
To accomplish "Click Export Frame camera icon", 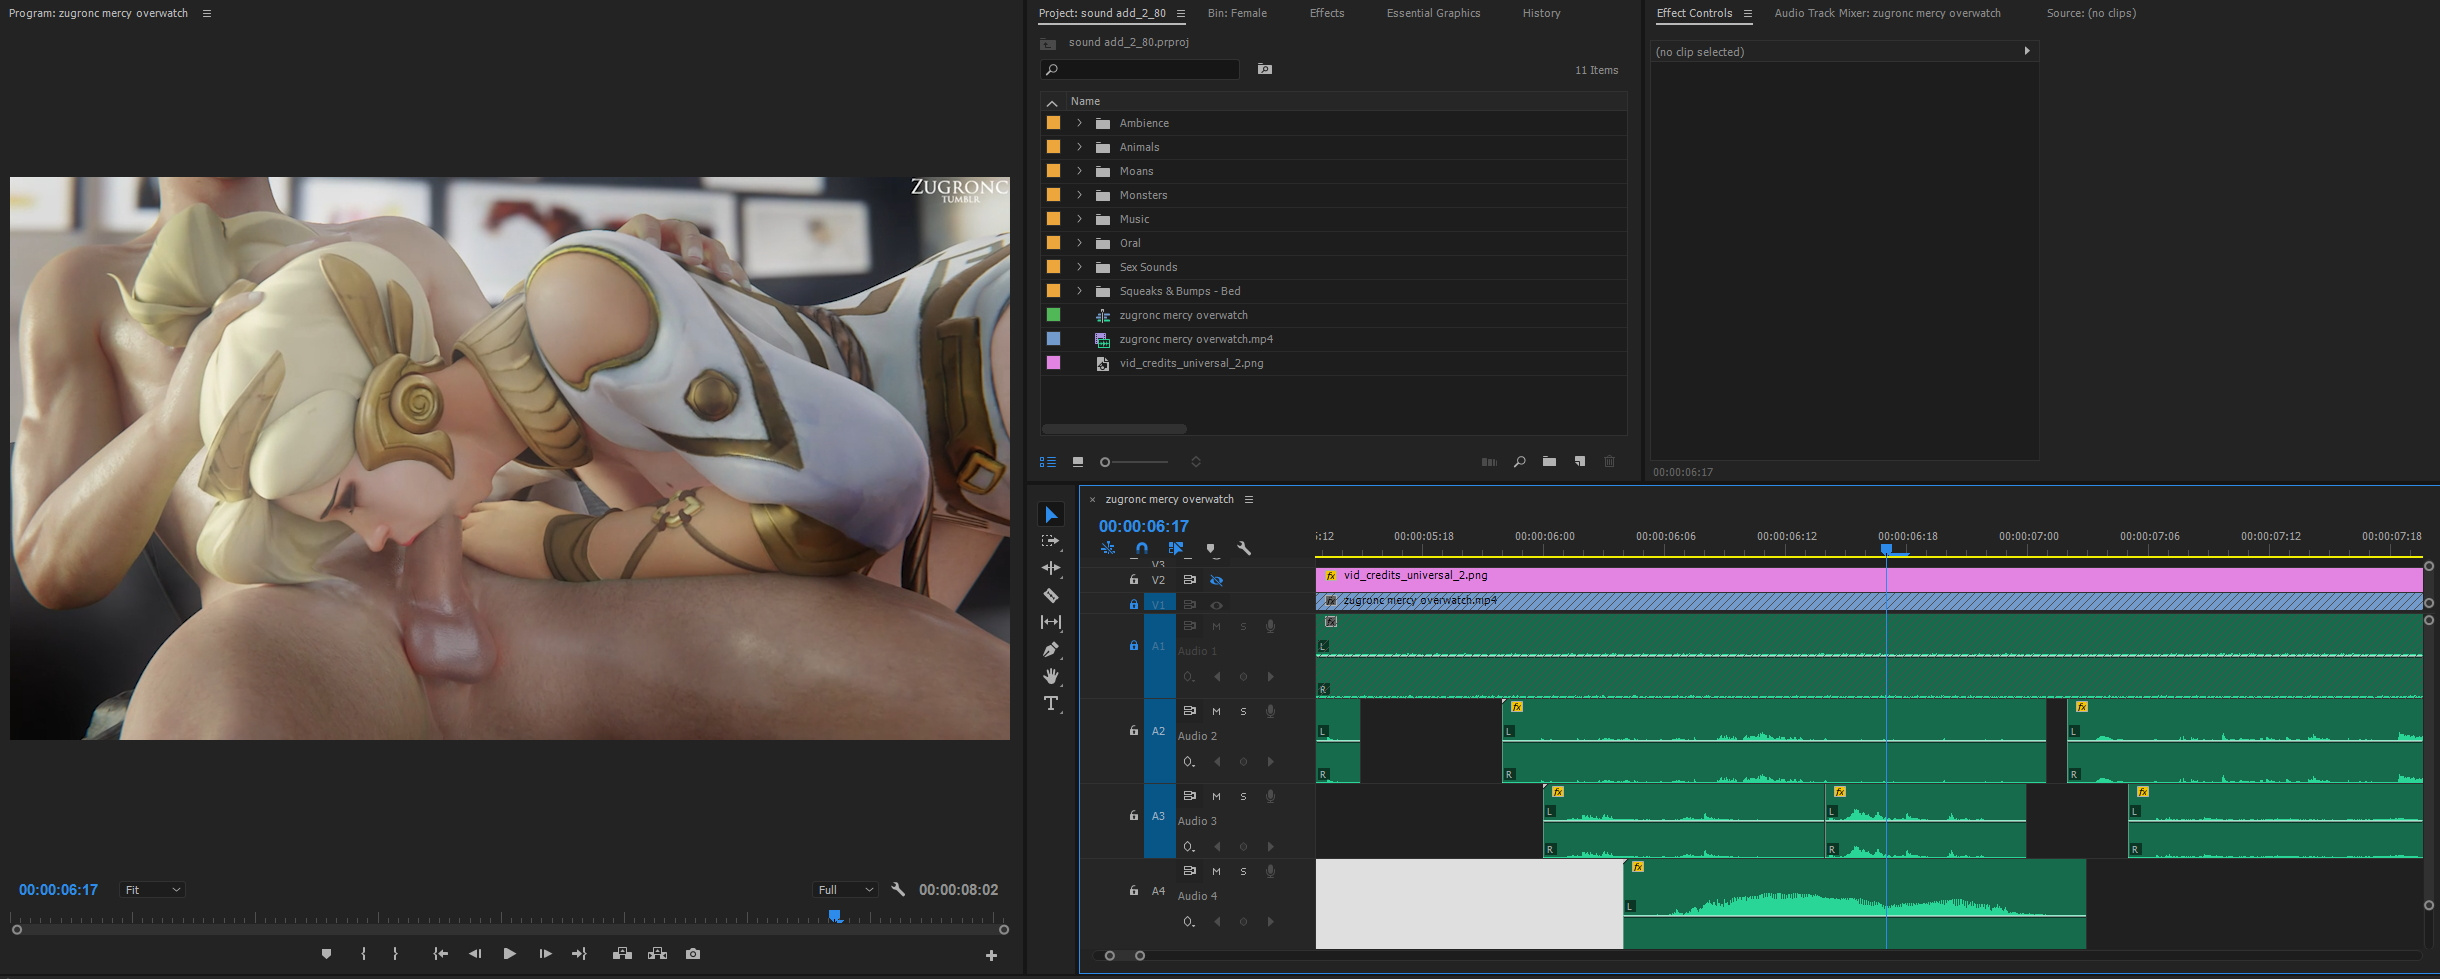I will pyautogui.click(x=693, y=954).
